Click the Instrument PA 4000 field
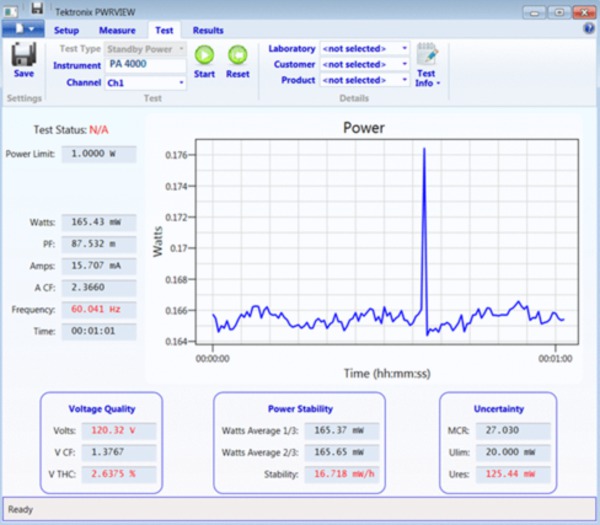Image resolution: width=600 pixels, height=525 pixels. pos(146,64)
